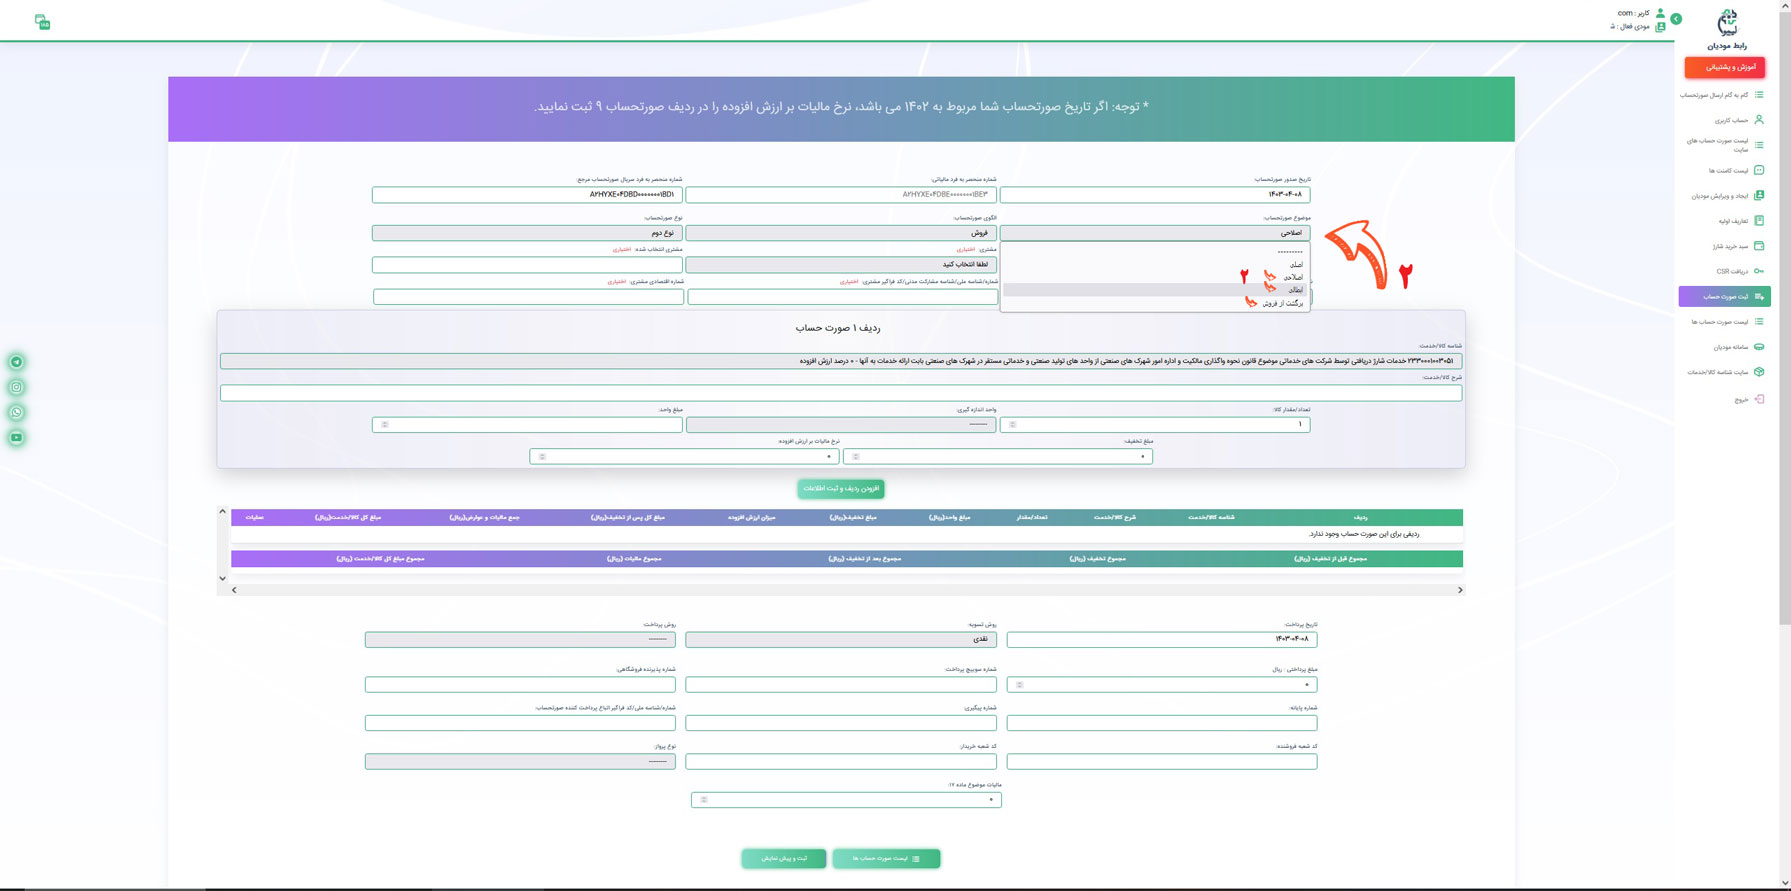
Task: Click the WhatsApp contact icon
Action: tap(16, 412)
